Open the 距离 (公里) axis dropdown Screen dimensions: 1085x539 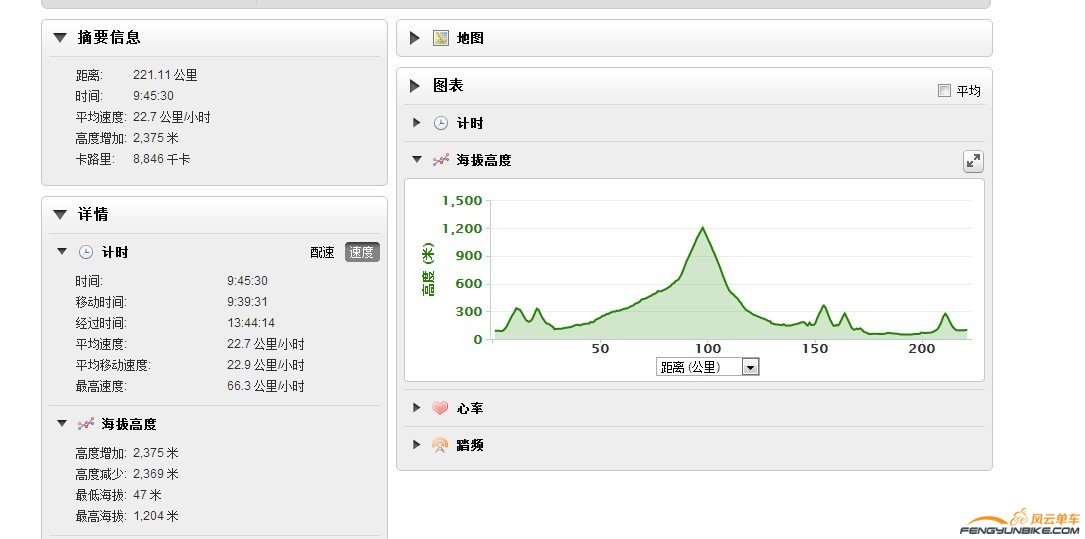click(750, 367)
